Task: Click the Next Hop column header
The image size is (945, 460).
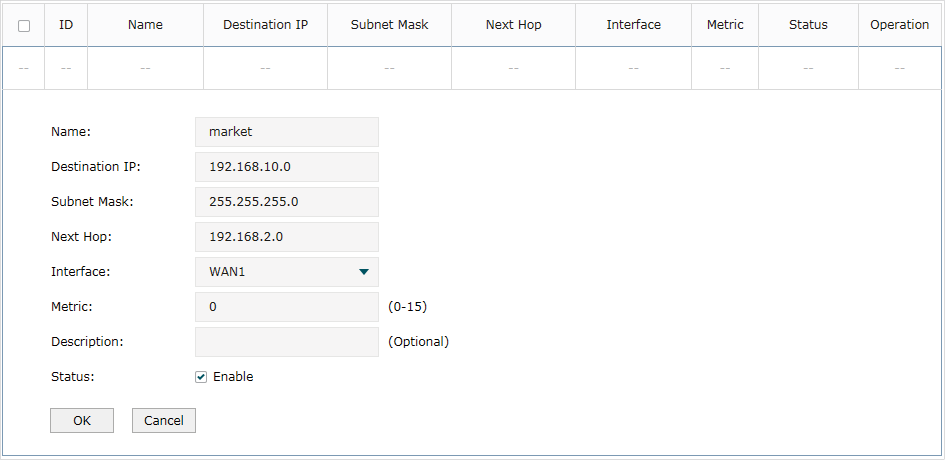Action: (x=513, y=25)
